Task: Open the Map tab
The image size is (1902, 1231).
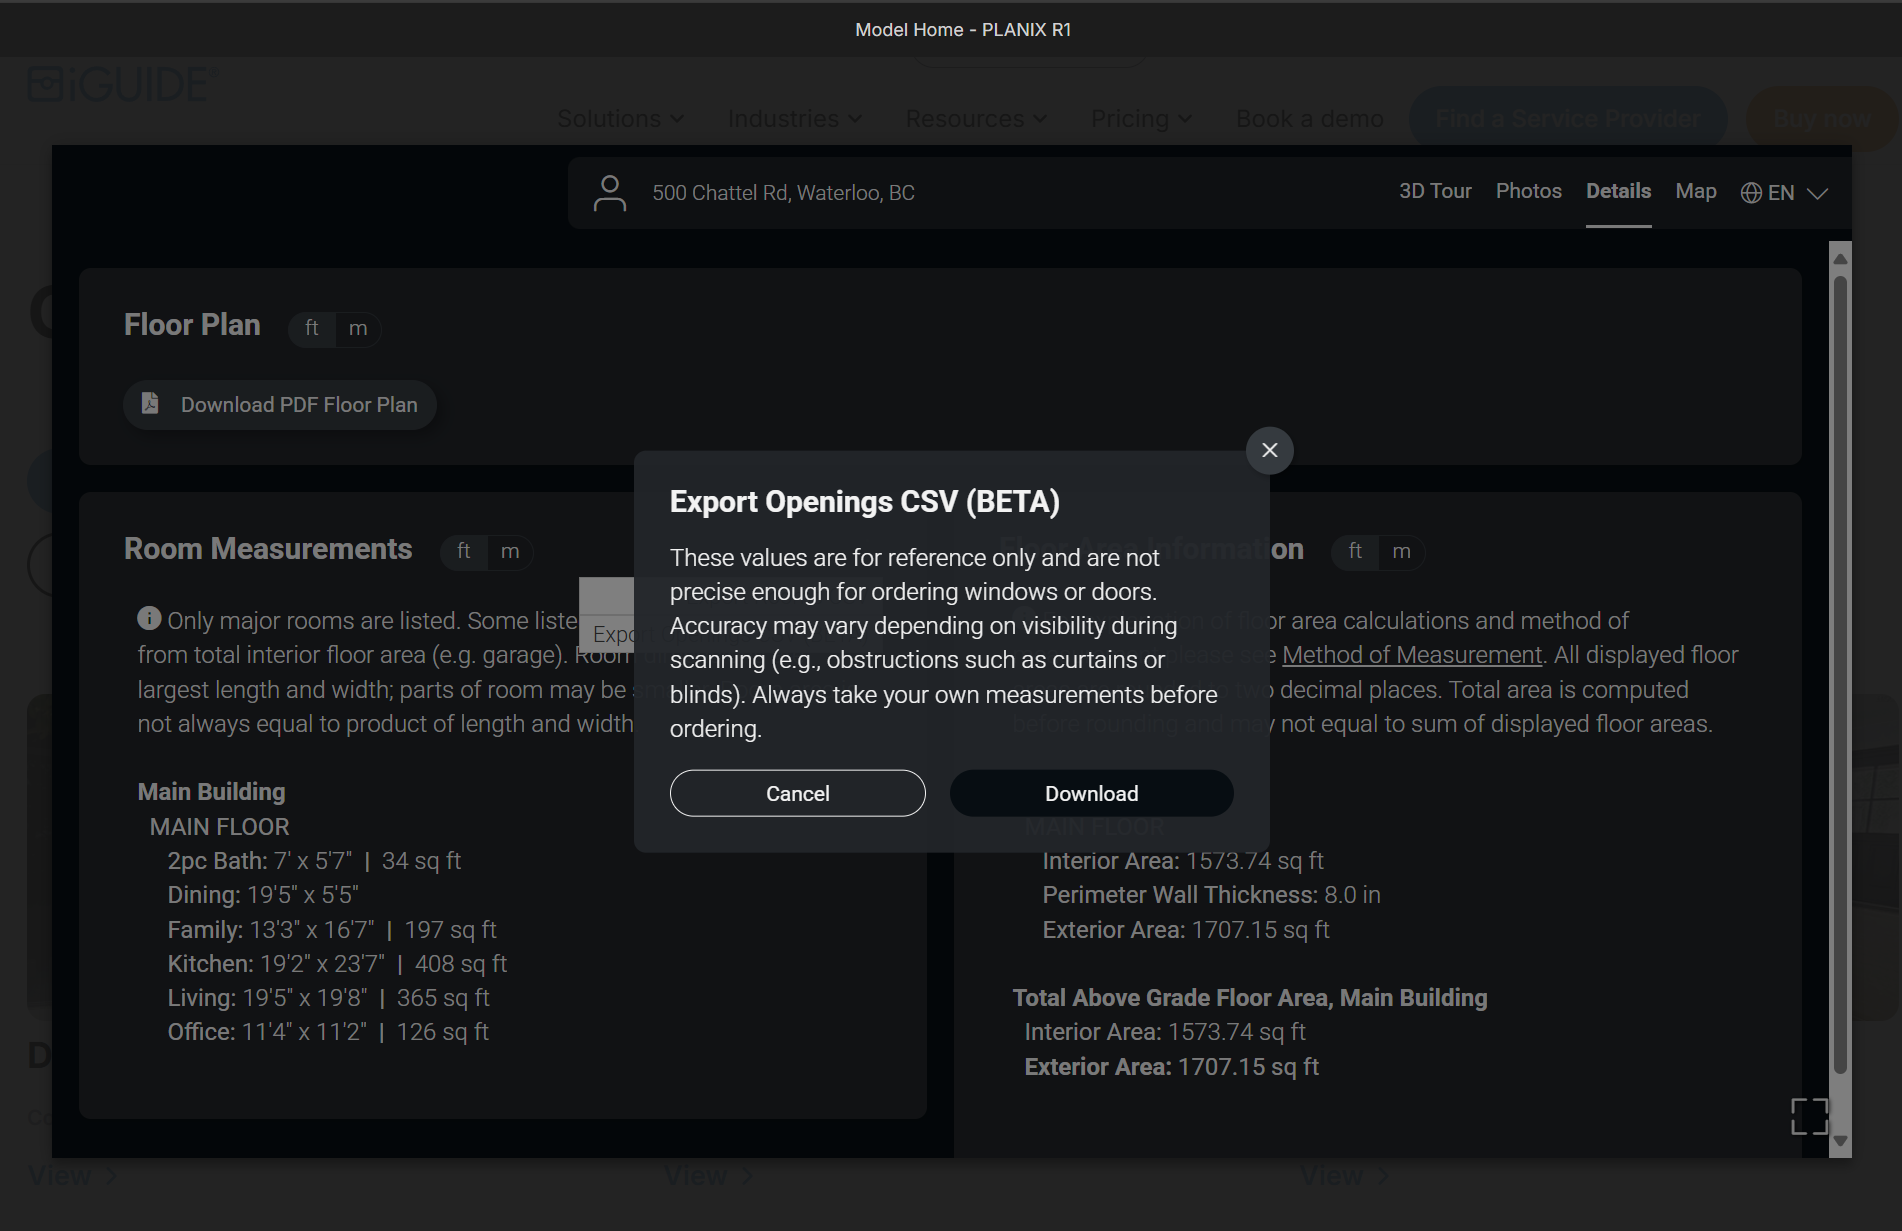Action: 1696,191
